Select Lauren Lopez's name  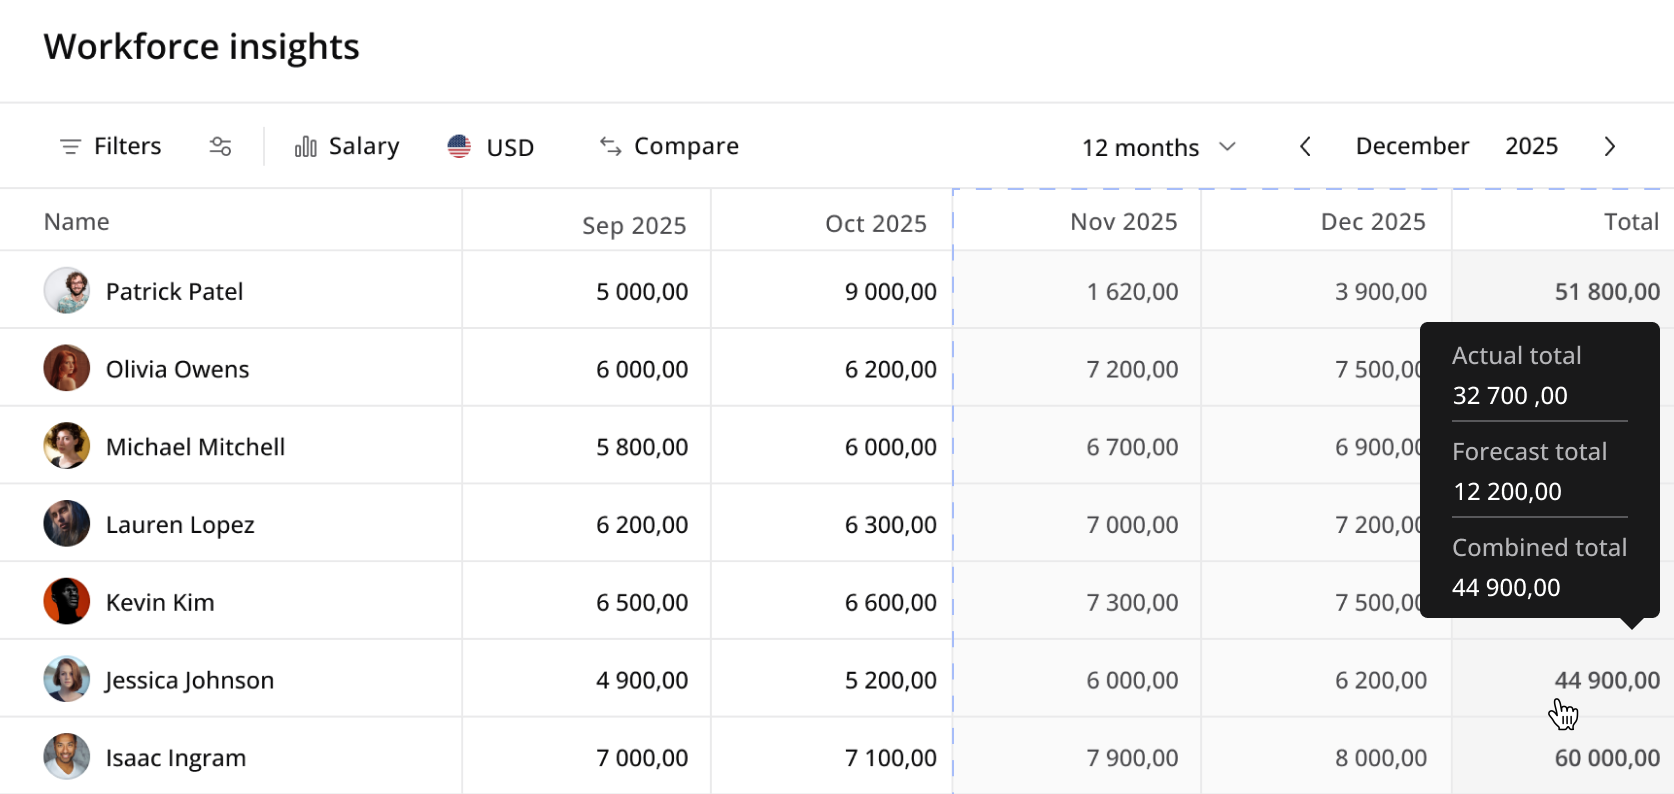pos(180,525)
